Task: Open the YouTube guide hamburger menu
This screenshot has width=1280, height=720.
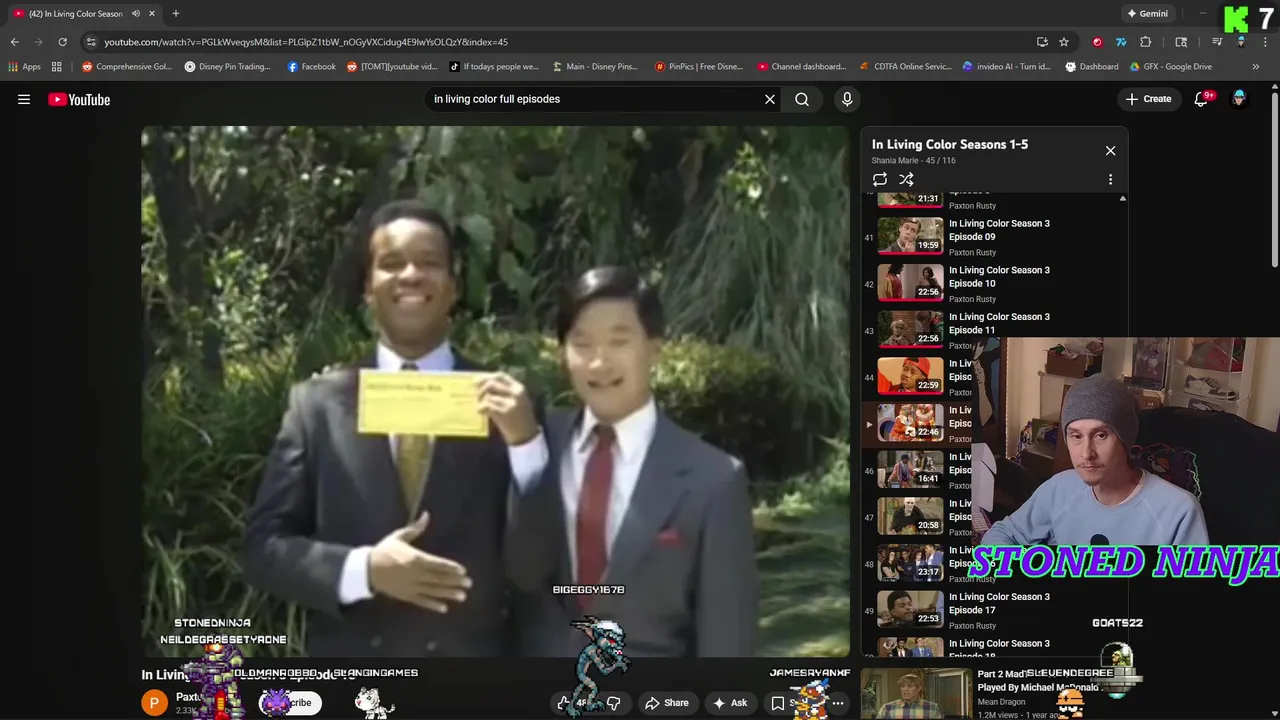Action: click(24, 99)
